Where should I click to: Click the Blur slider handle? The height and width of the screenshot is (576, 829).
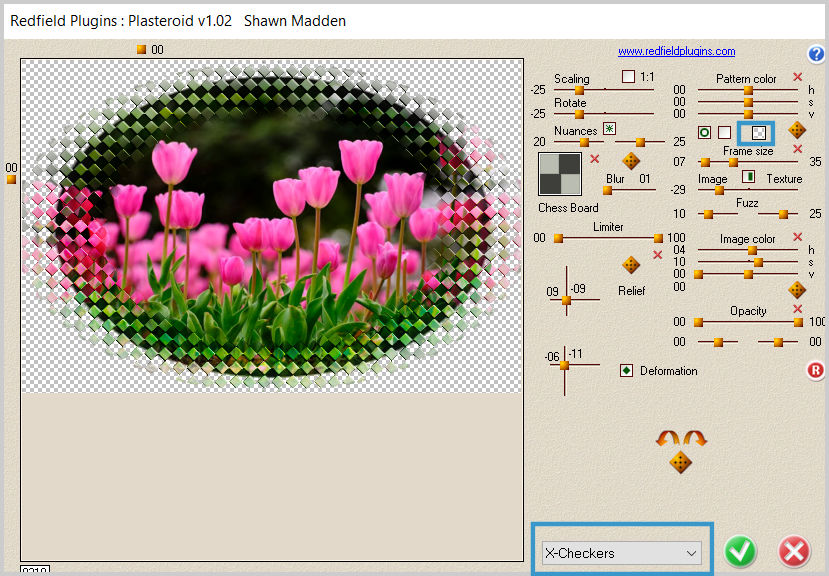(607, 190)
